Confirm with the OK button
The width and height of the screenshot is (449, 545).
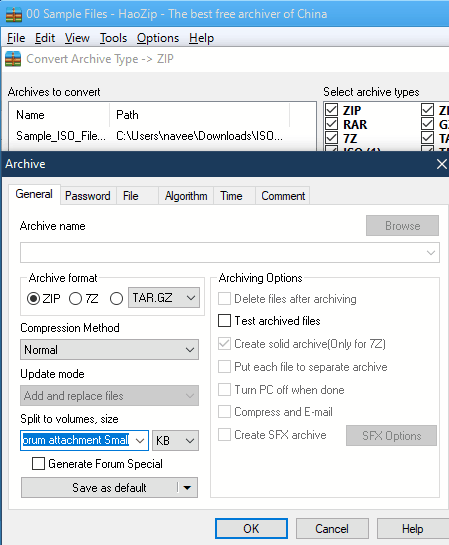pyautogui.click(x=251, y=529)
